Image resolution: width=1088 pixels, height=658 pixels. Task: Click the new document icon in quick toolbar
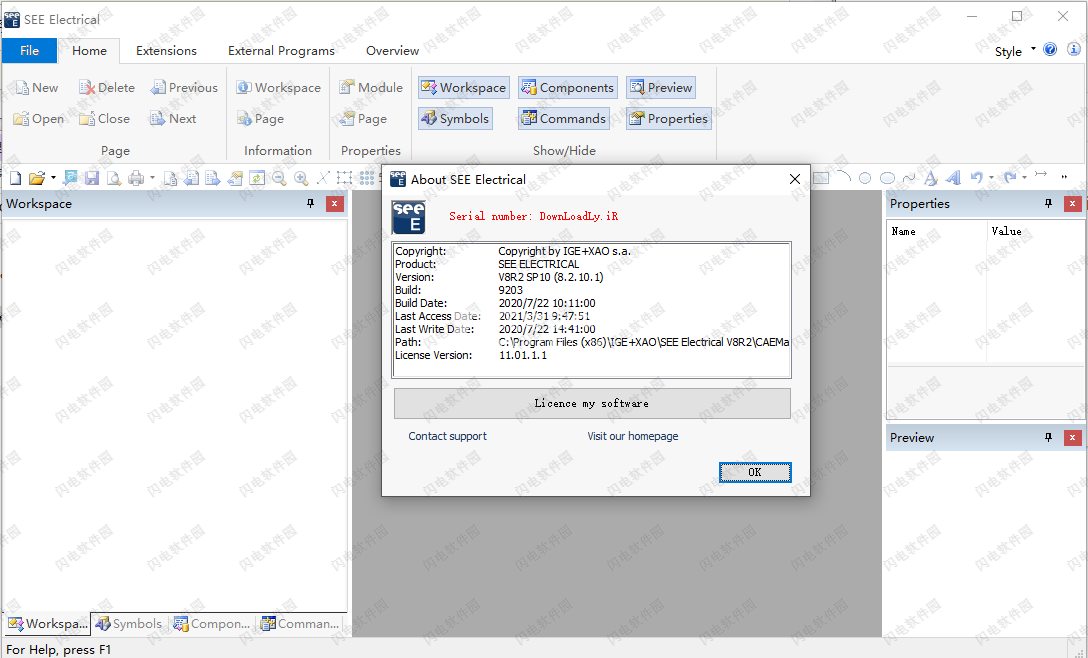[x=15, y=178]
